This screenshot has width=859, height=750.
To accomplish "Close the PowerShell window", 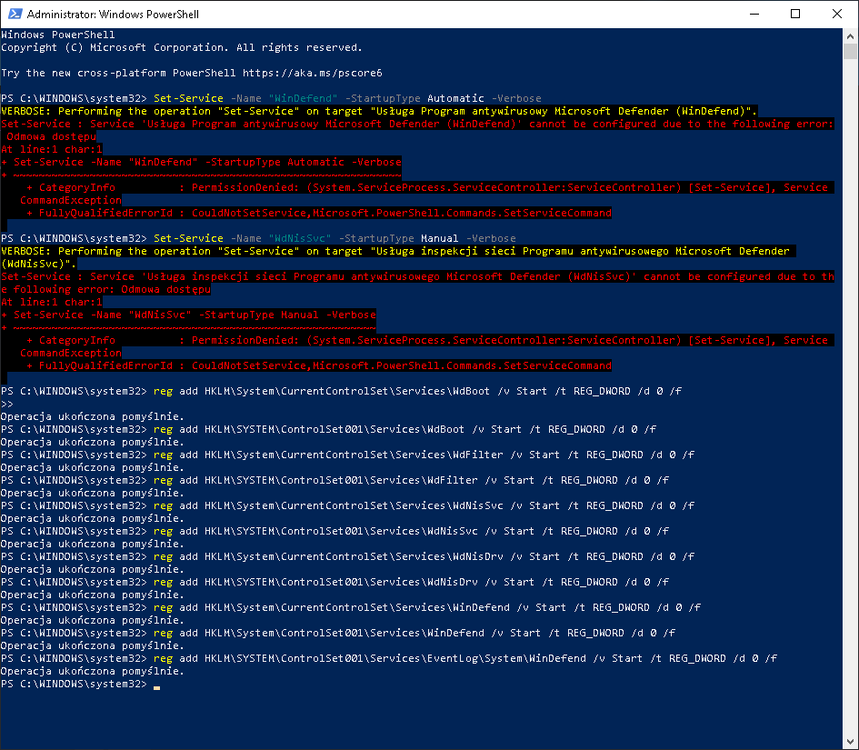I will coord(837,14).
